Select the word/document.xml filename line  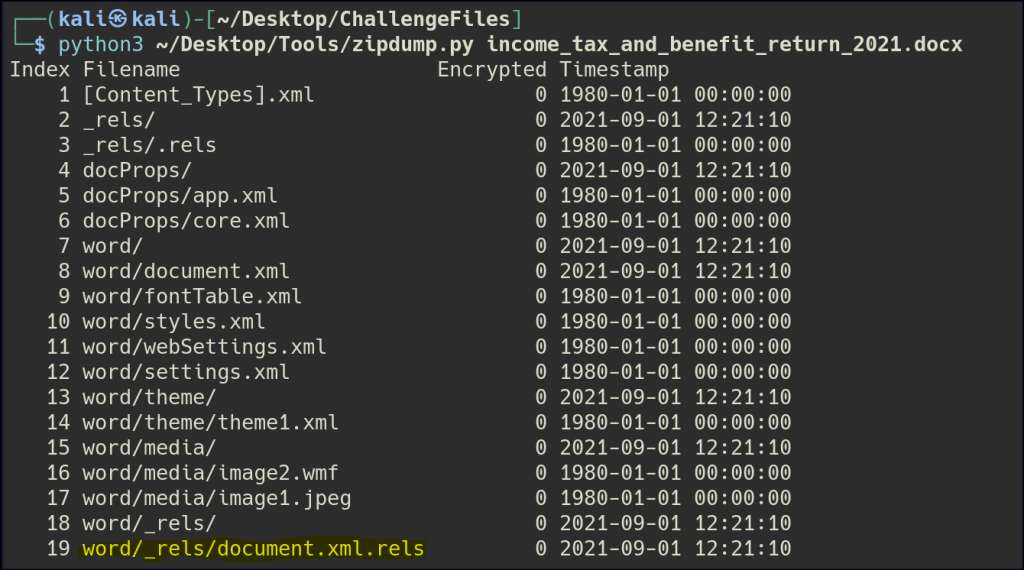point(186,271)
